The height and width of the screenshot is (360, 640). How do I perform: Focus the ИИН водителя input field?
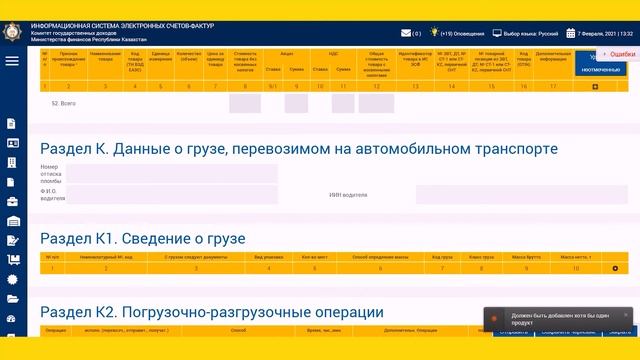click(522, 195)
